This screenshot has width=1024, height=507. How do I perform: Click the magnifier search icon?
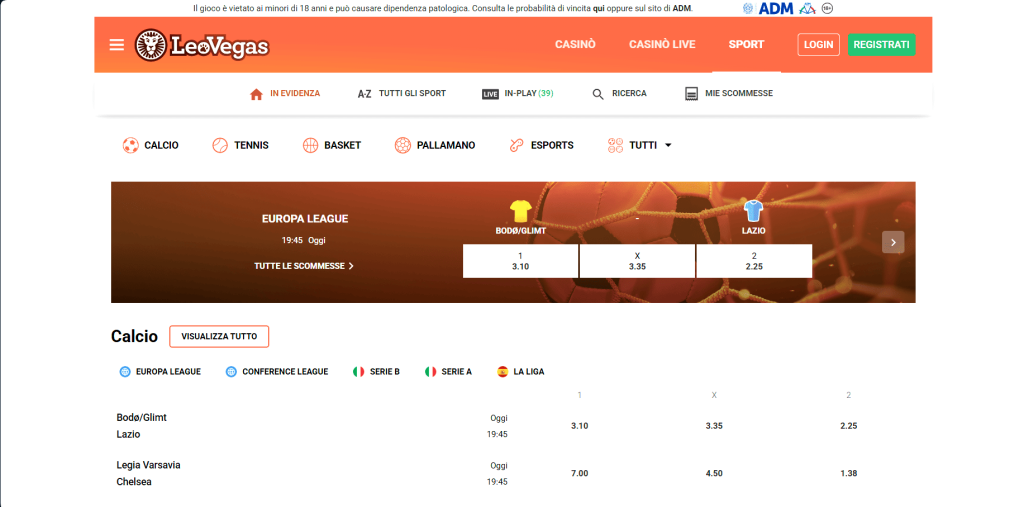tap(598, 94)
